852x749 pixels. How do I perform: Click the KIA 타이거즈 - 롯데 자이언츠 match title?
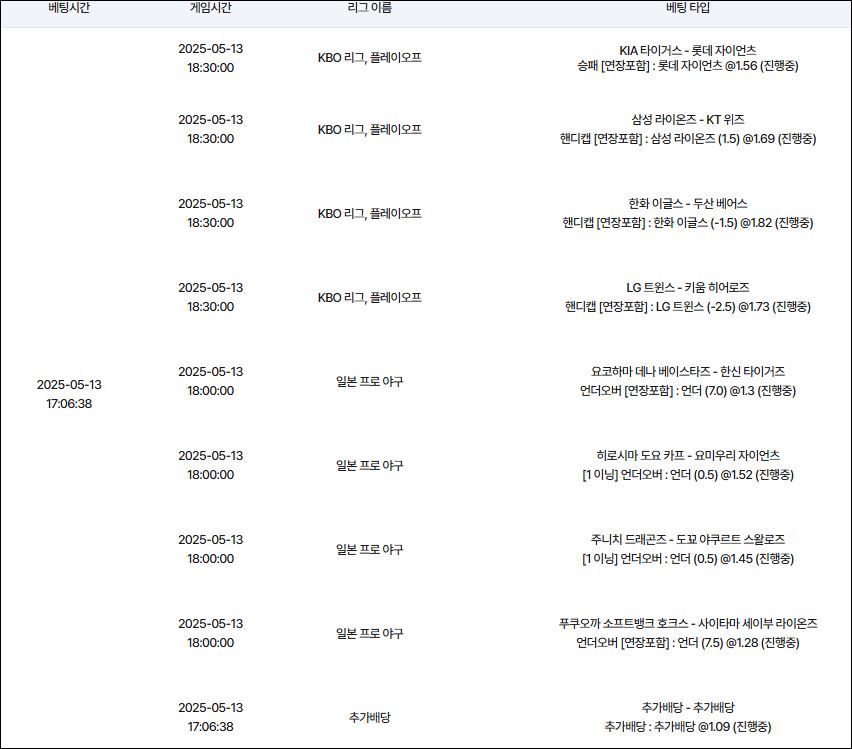coord(688,49)
